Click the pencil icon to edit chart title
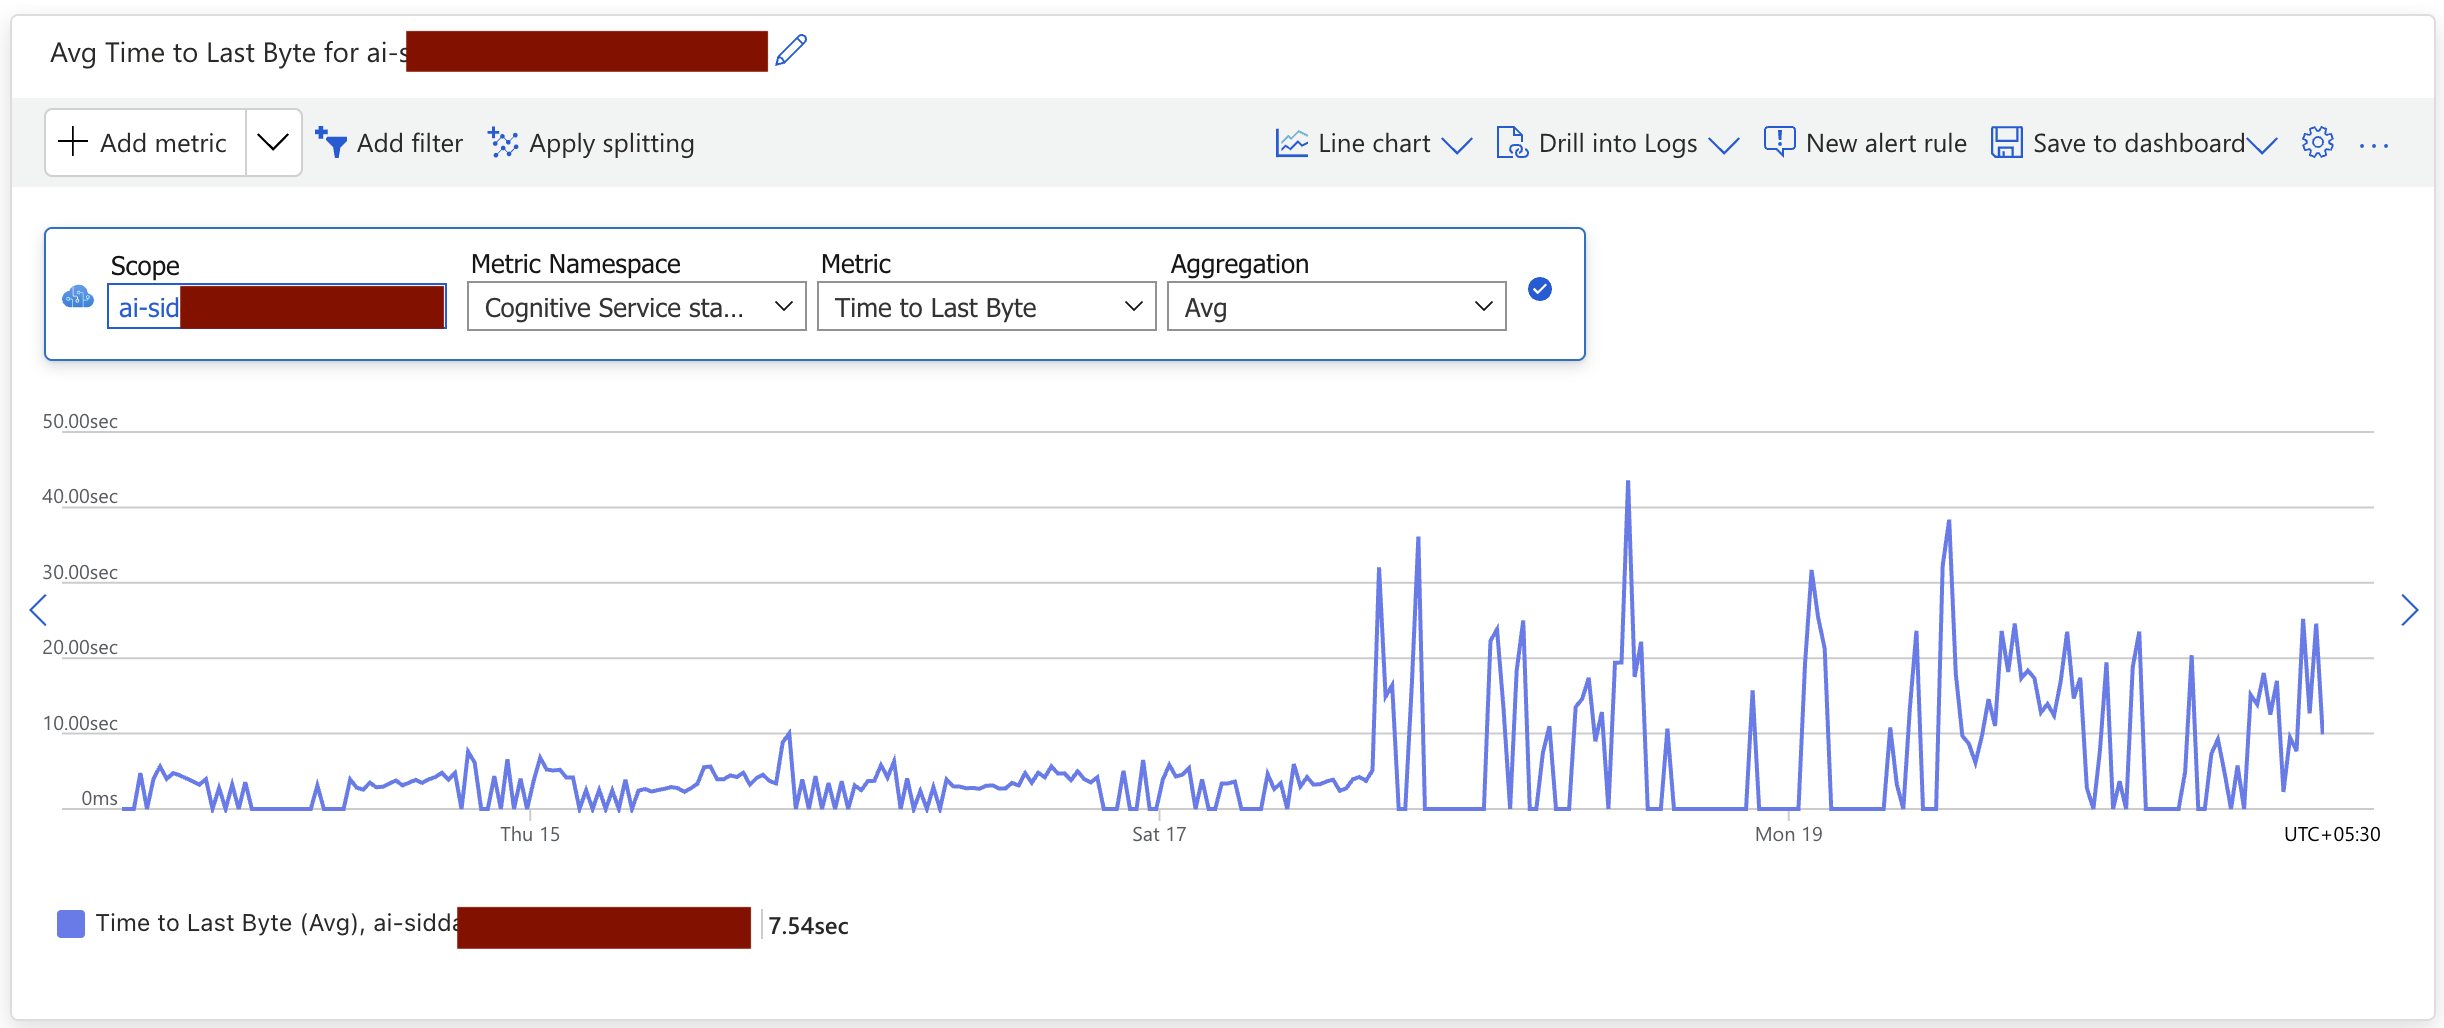 (x=791, y=50)
